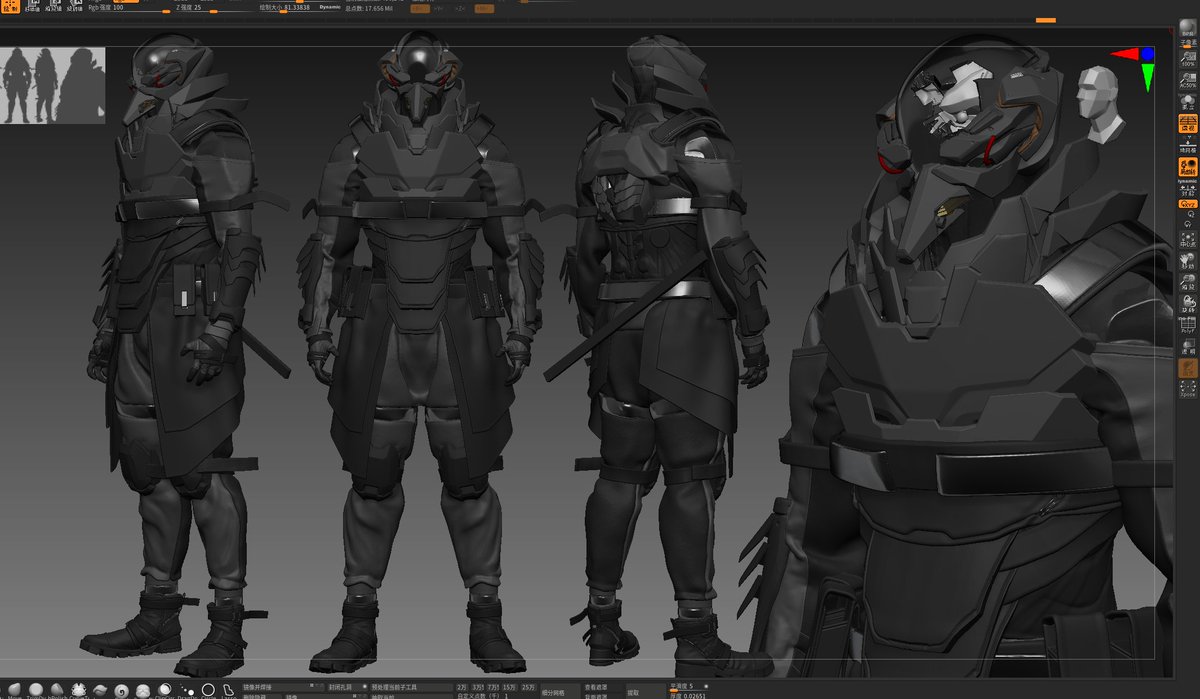The image size is (1200, 699).
Task: Select the Circle selection stroke icon
Action: pos(208,691)
